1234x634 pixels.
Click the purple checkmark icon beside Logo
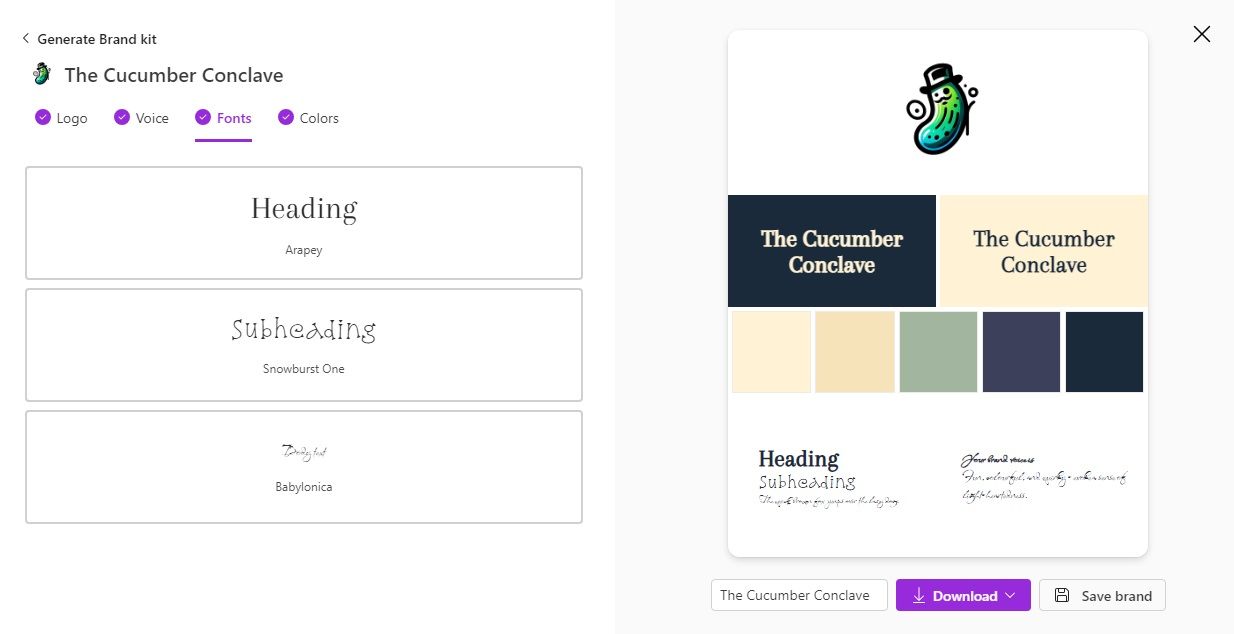coord(43,117)
